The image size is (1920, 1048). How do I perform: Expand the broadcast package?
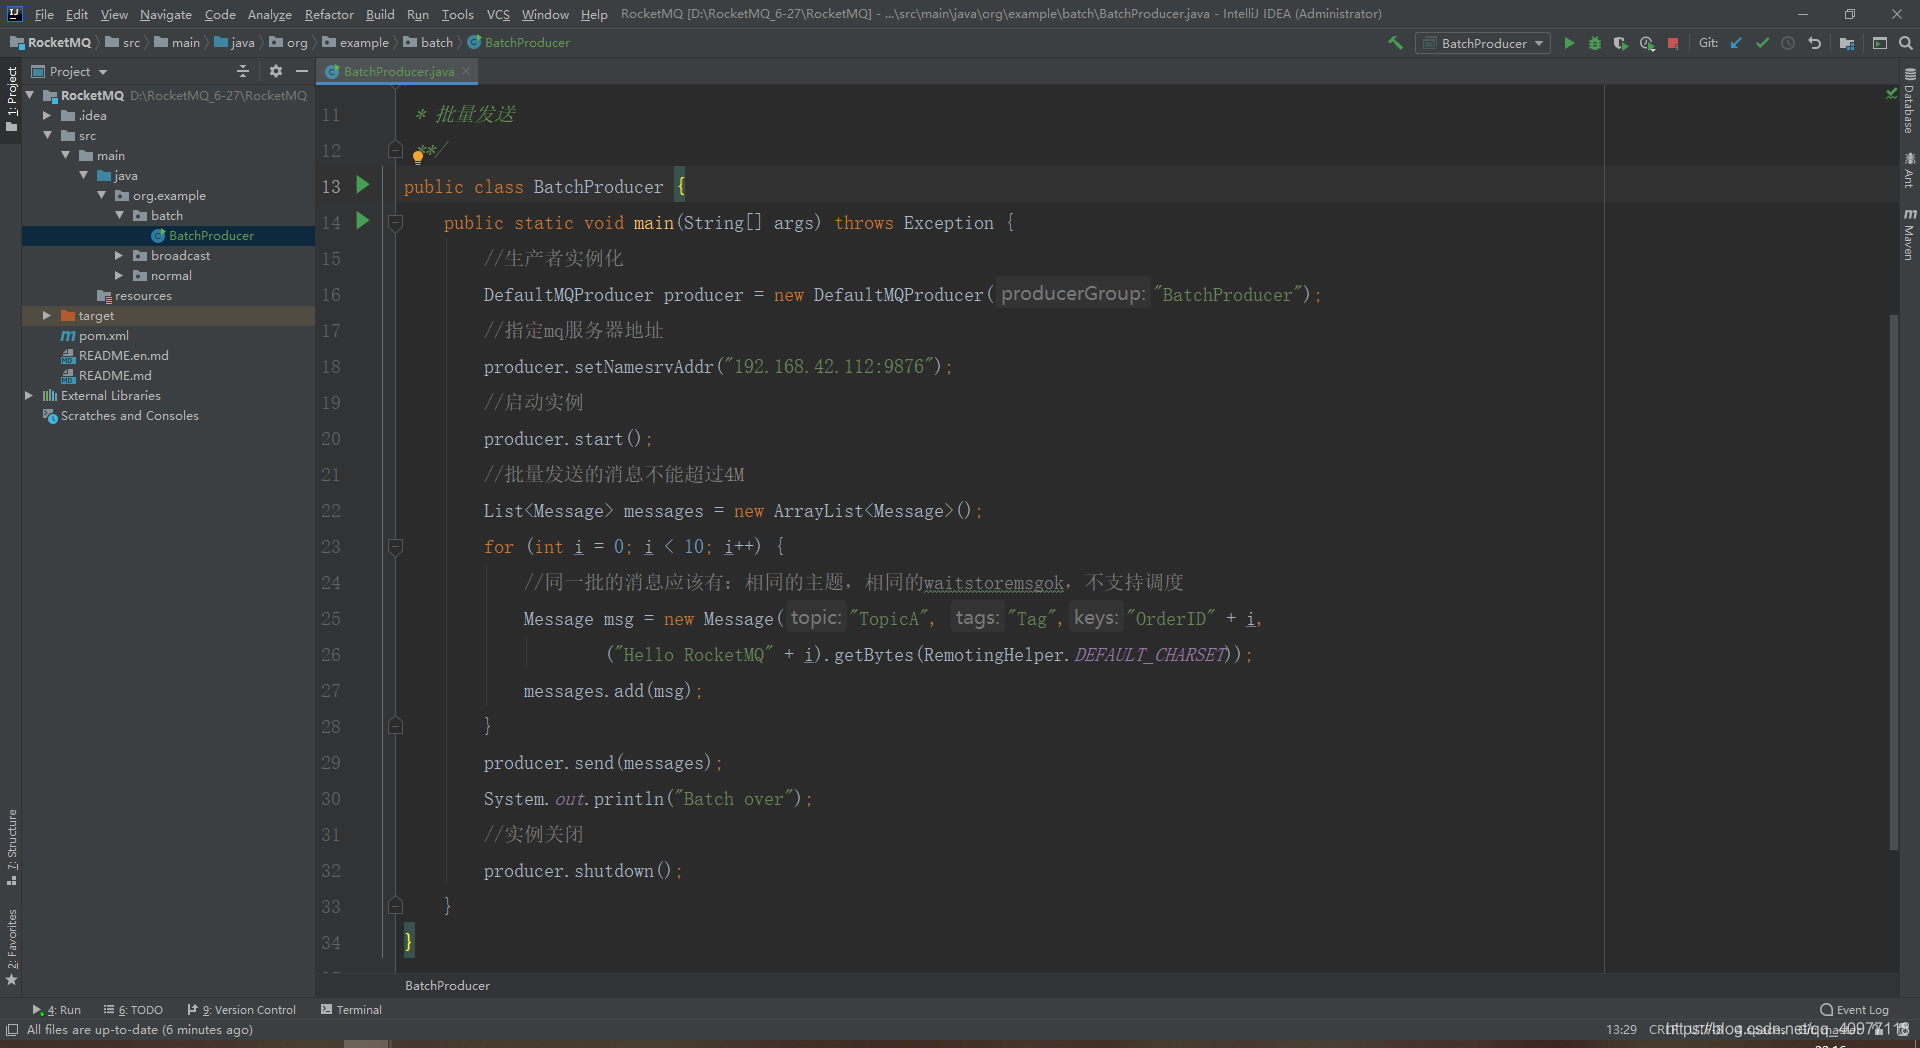119,255
